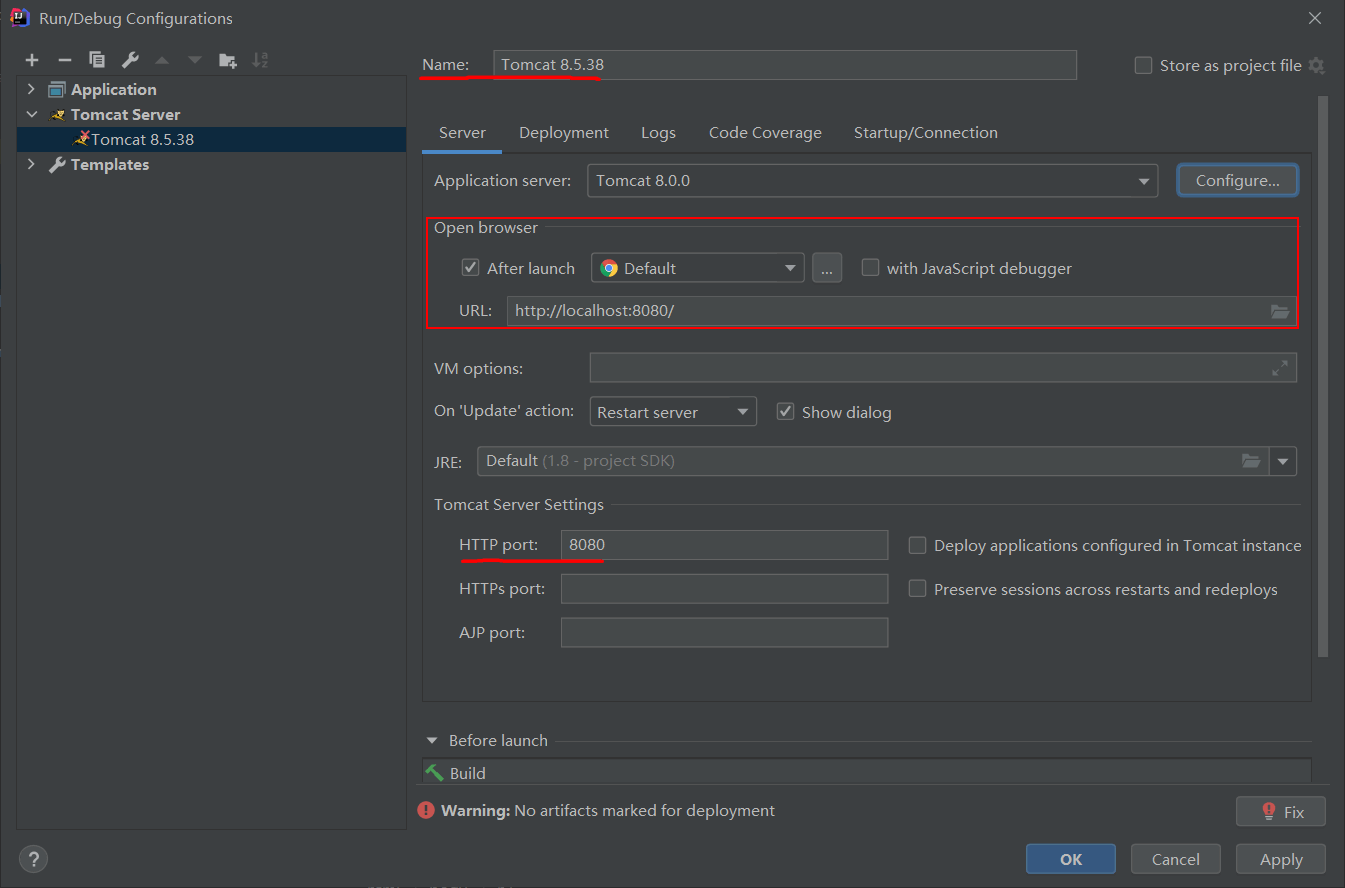
Task: Move configuration down arrow icon
Action: (x=194, y=60)
